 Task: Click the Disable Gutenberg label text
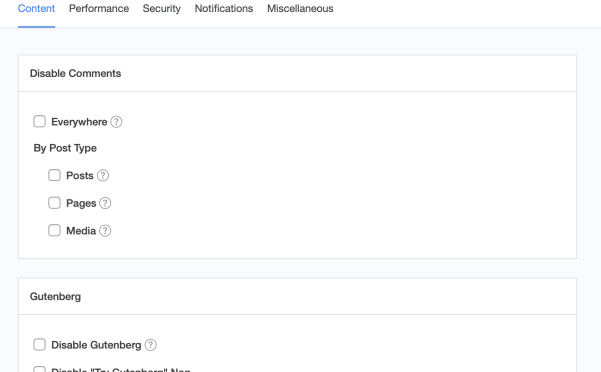[96, 345]
